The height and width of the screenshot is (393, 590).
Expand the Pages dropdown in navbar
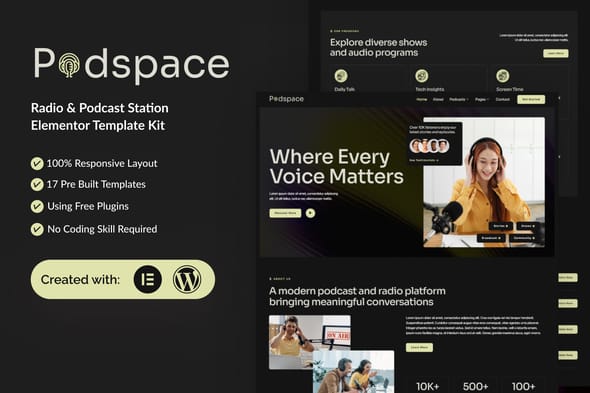click(x=482, y=99)
